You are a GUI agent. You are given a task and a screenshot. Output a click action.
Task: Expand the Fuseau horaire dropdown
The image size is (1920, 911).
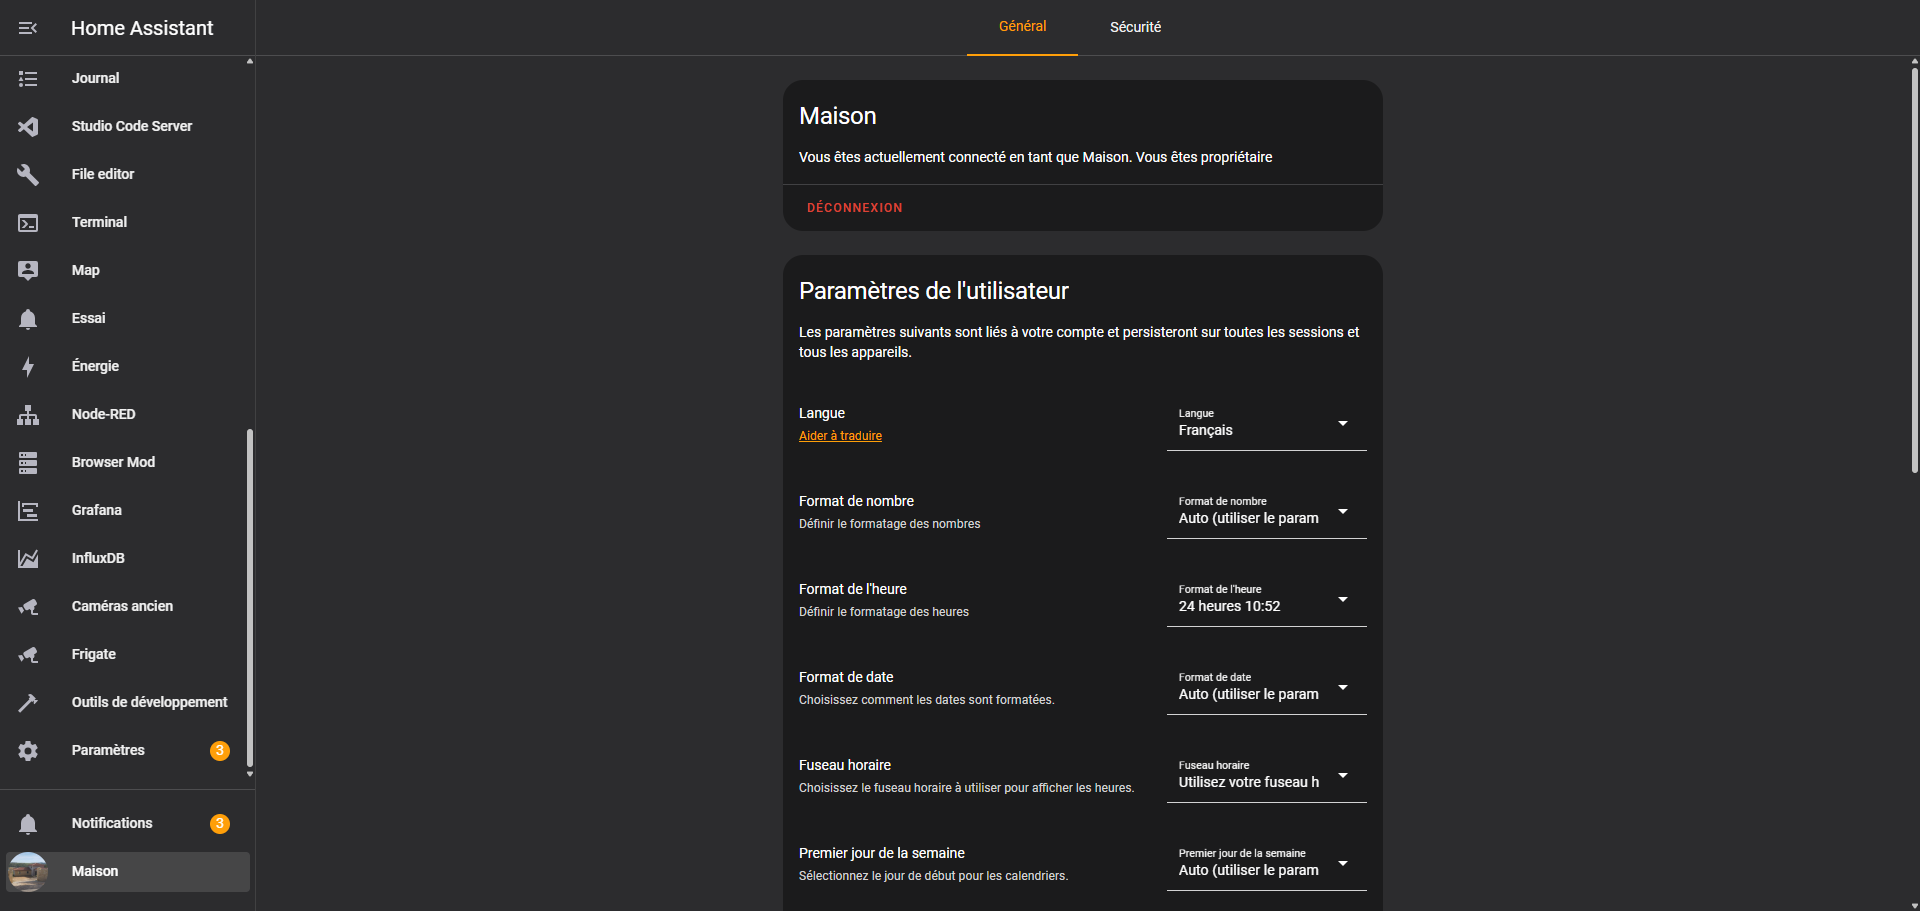1265,776
